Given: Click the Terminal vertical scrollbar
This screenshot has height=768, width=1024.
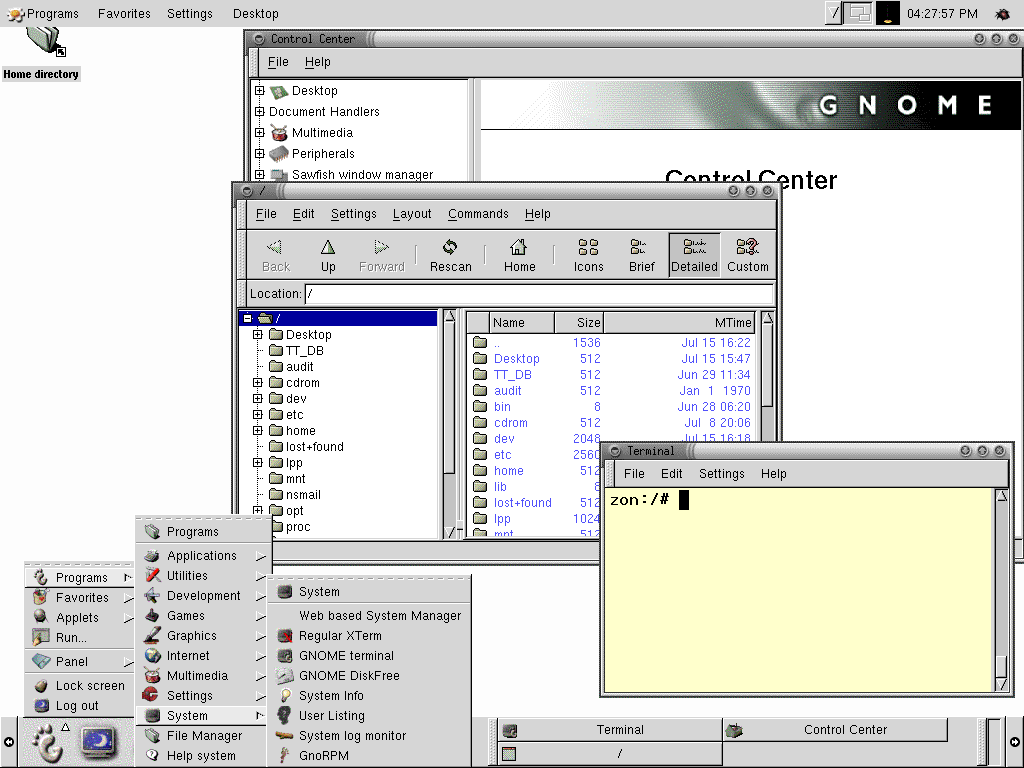Looking at the screenshot, I should tap(1002, 580).
